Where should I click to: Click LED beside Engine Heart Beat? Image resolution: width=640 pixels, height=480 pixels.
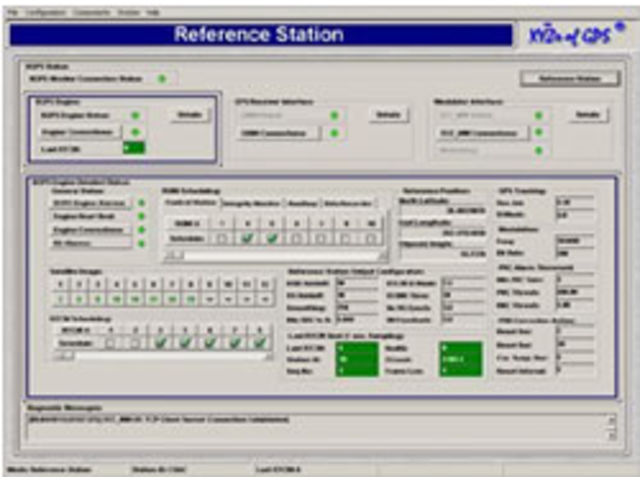coord(141,216)
